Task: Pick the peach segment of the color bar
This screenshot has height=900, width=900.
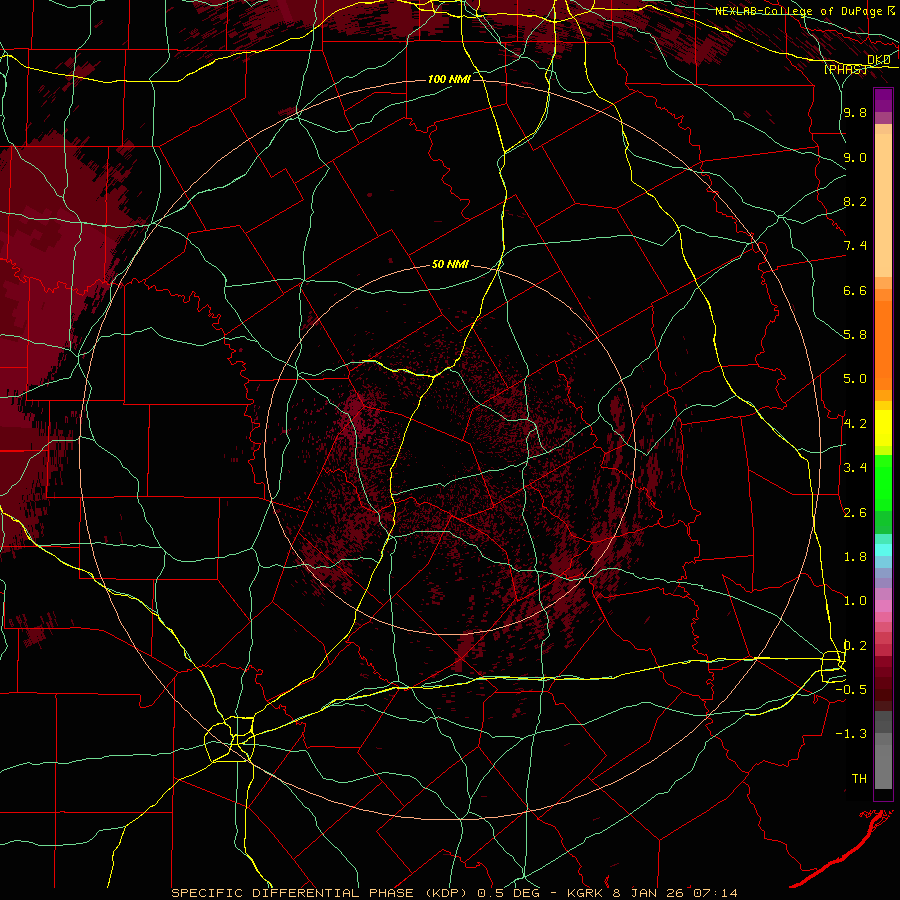Action: click(883, 205)
